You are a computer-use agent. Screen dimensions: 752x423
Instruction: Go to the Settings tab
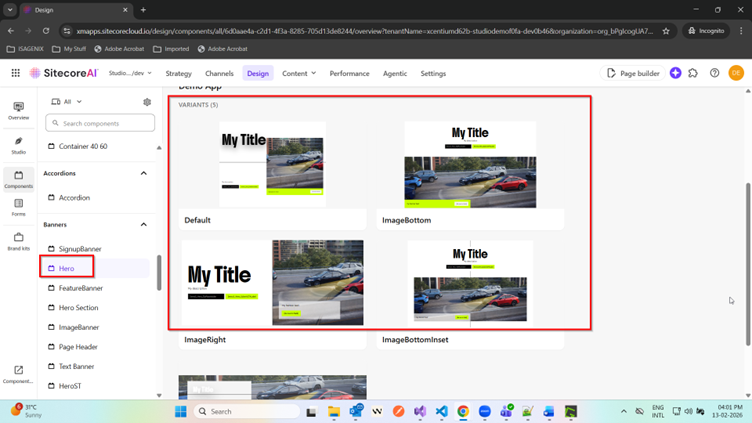pyautogui.click(x=433, y=73)
